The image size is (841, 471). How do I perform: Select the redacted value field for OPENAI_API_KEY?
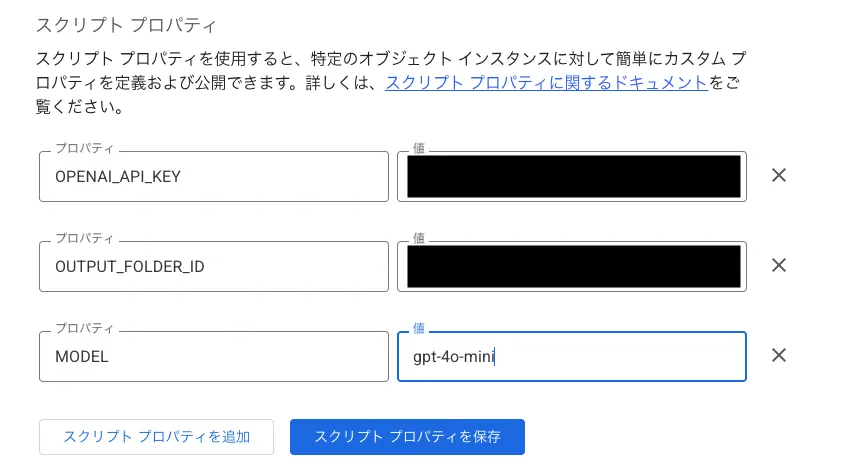(572, 176)
